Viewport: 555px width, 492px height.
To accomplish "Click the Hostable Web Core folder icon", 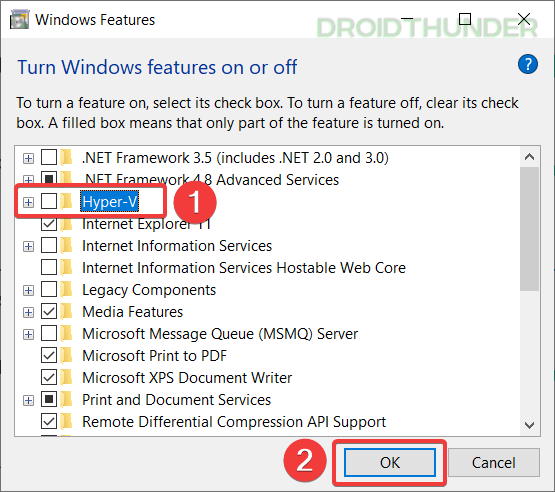I will pyautogui.click(x=66, y=268).
